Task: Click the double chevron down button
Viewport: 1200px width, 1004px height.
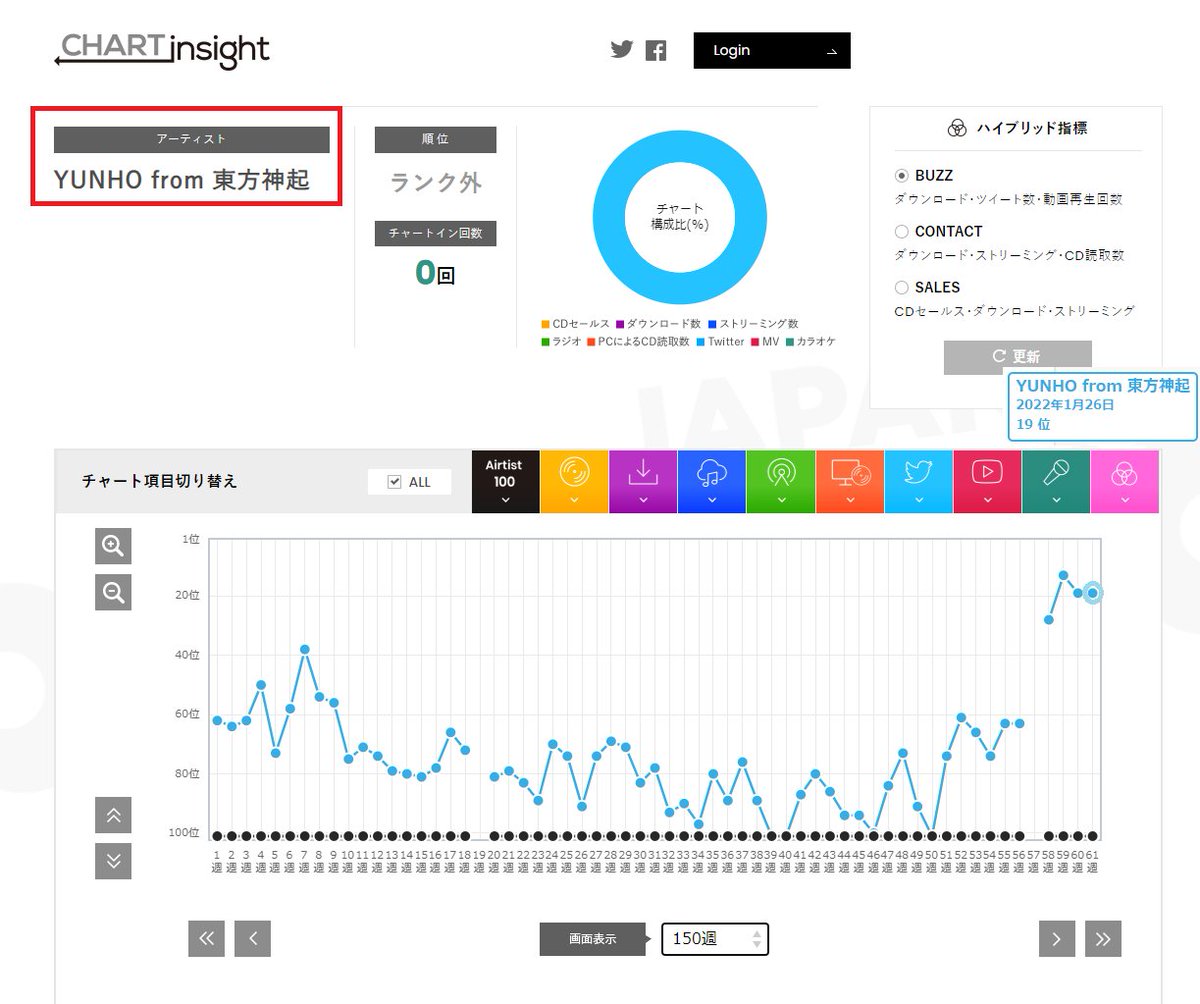Action: [x=113, y=861]
